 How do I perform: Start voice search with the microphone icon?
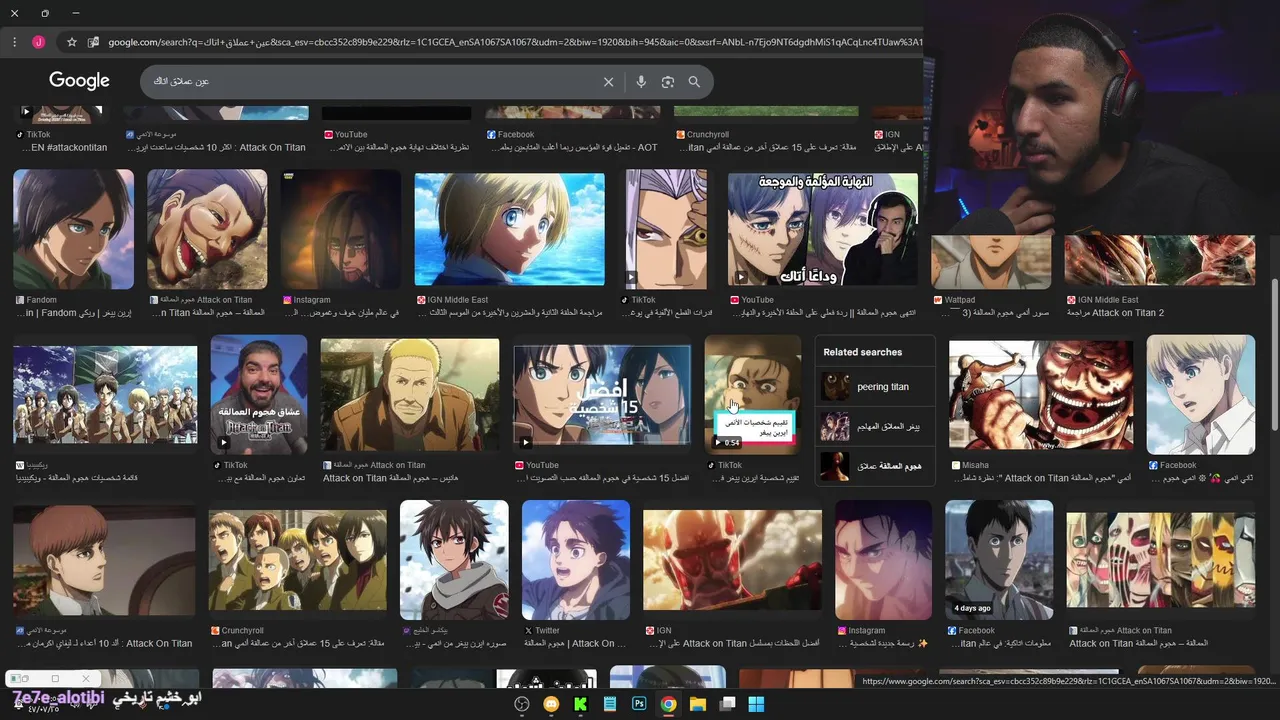641,82
